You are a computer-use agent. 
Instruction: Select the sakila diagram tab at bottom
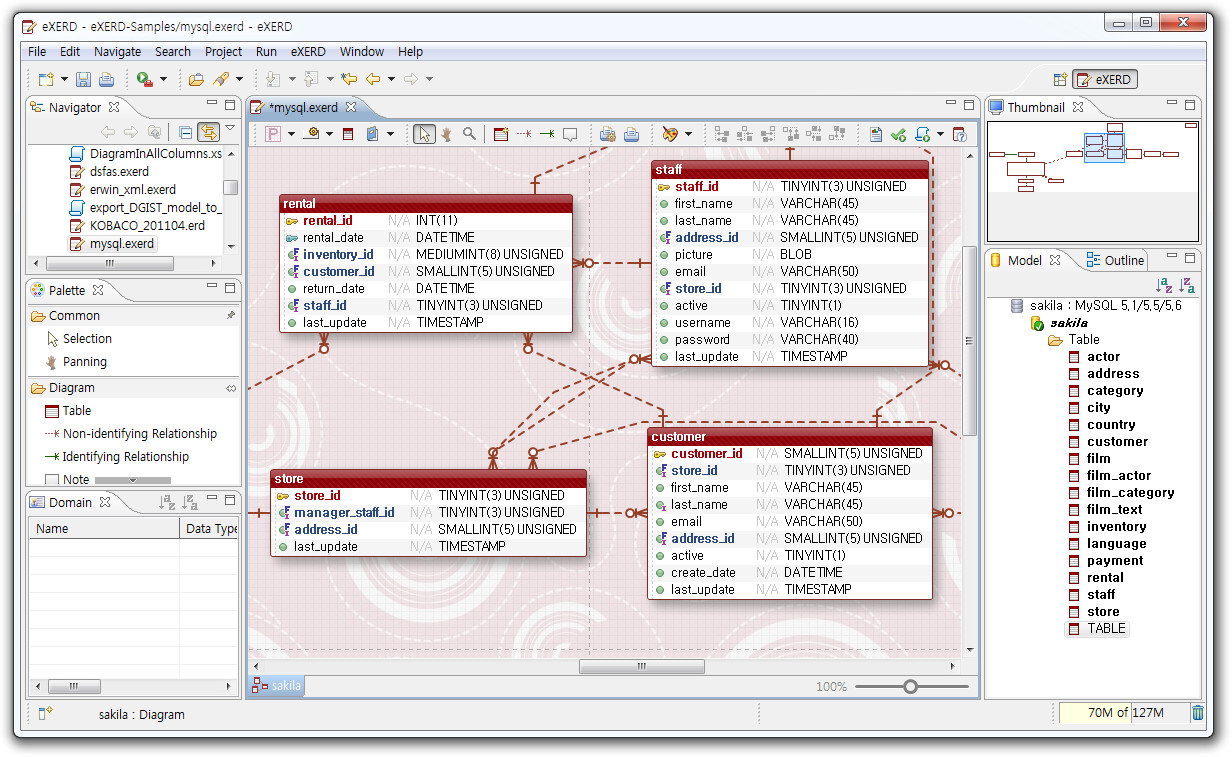(x=277, y=686)
